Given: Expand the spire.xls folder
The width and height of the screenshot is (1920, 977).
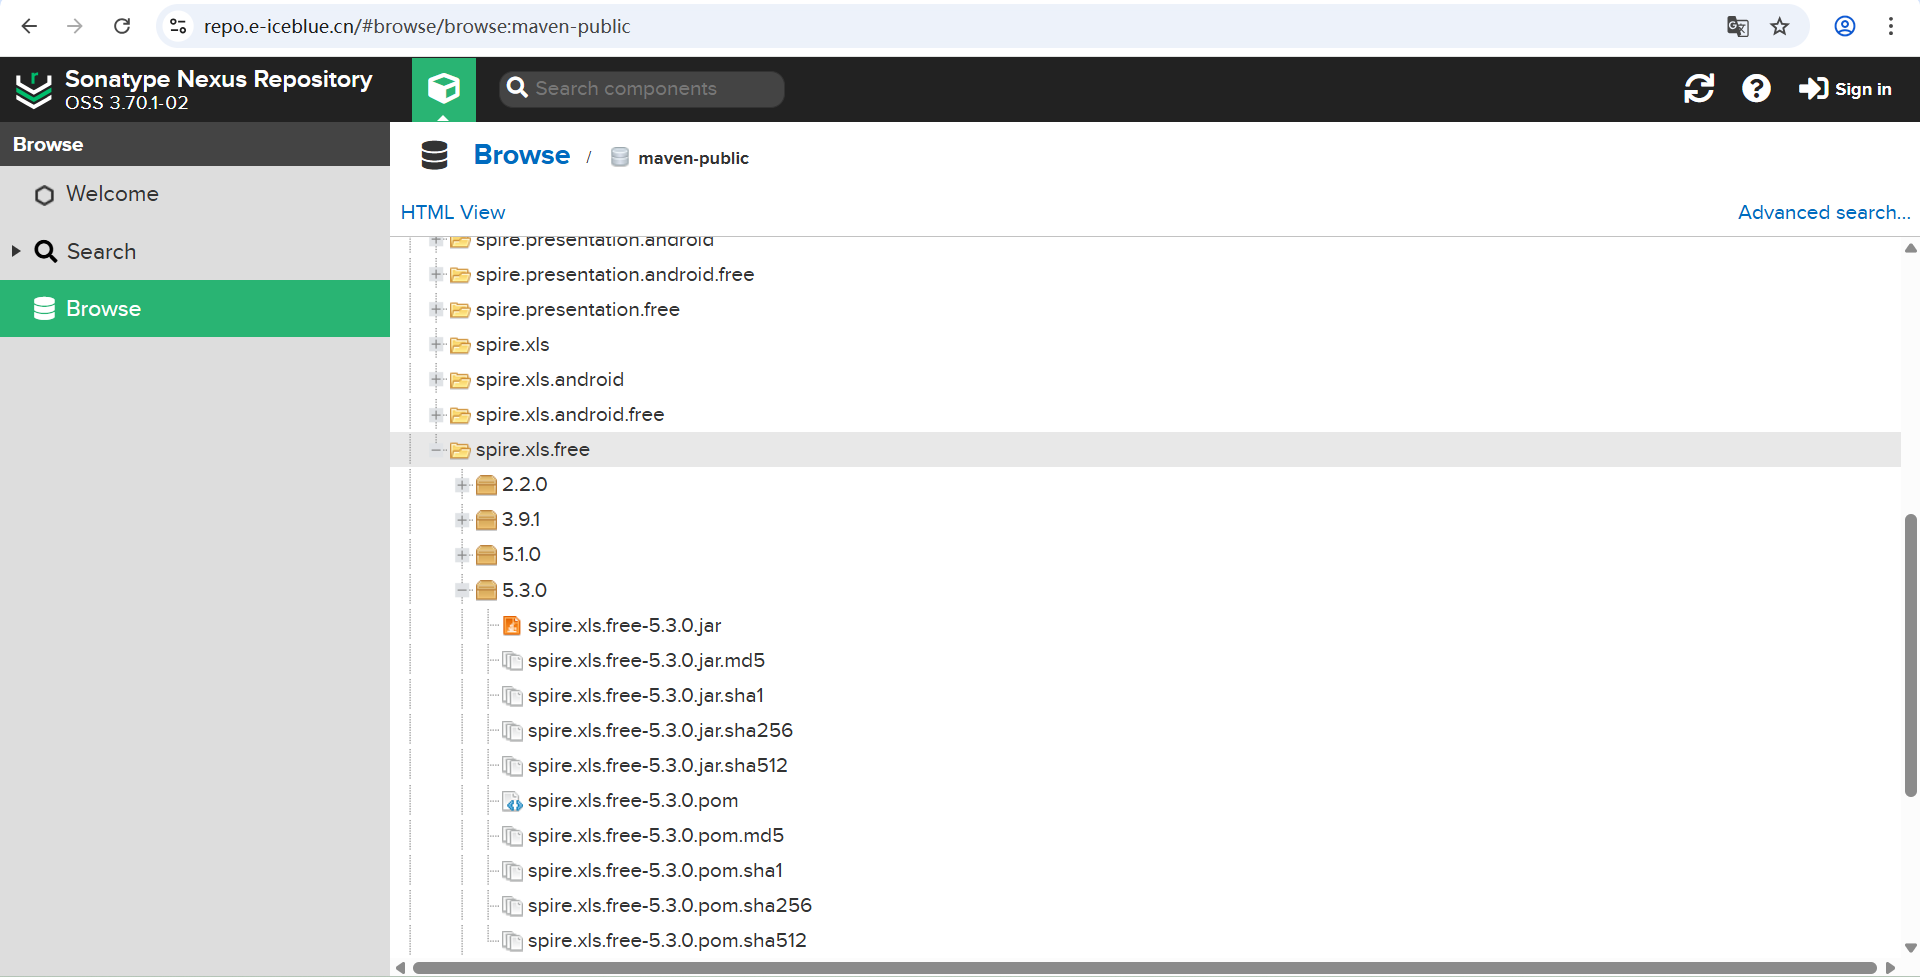Looking at the screenshot, I should (x=436, y=345).
